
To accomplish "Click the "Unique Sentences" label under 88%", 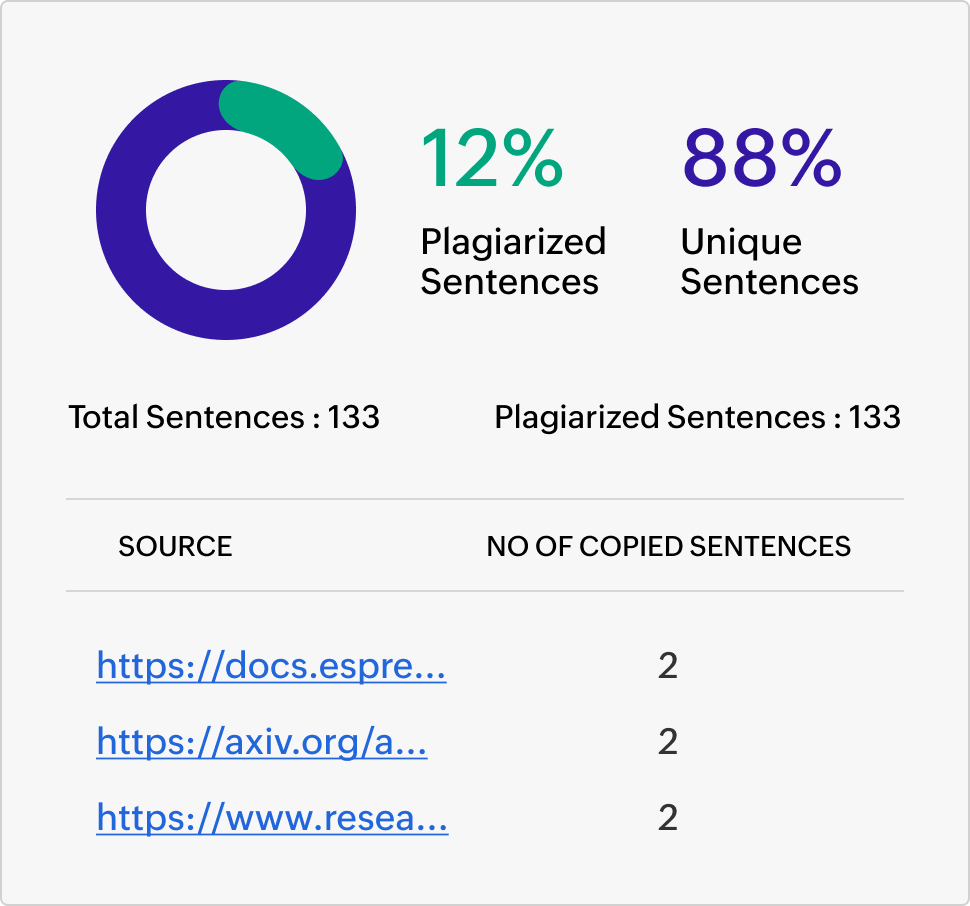I will pos(769,261).
